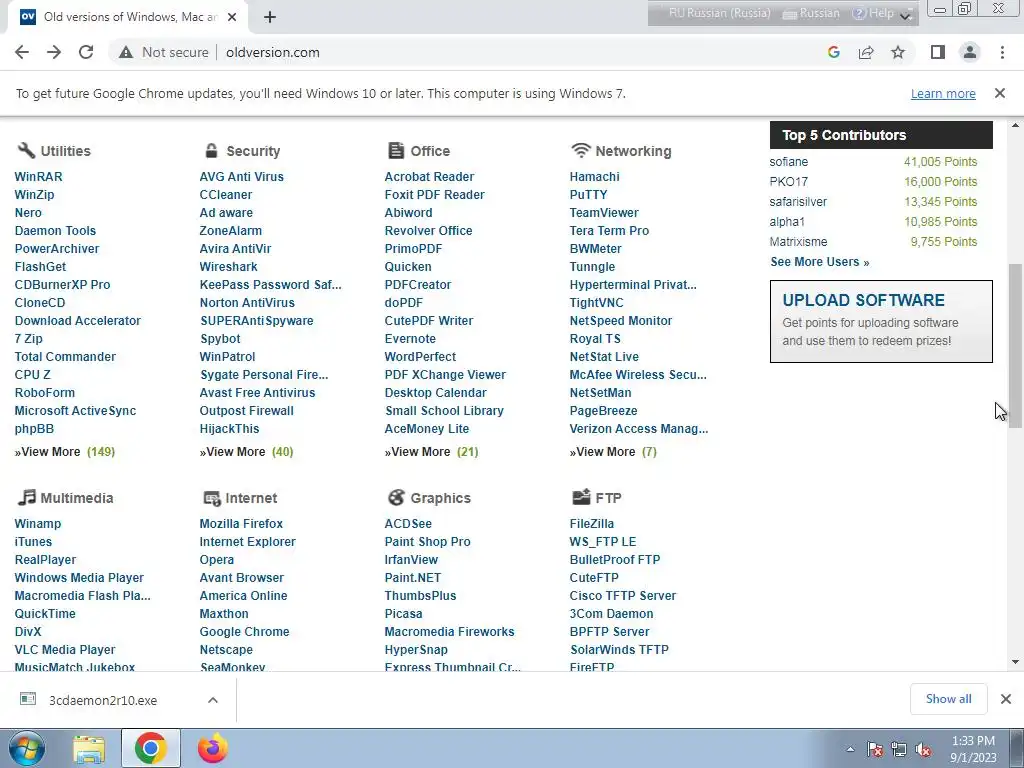The image size is (1024, 768).
Task: Open Chrome side panel
Action: pos(938,52)
